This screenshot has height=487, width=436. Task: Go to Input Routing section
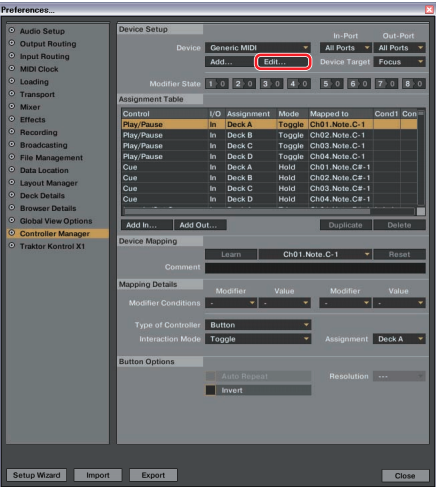[44, 56]
